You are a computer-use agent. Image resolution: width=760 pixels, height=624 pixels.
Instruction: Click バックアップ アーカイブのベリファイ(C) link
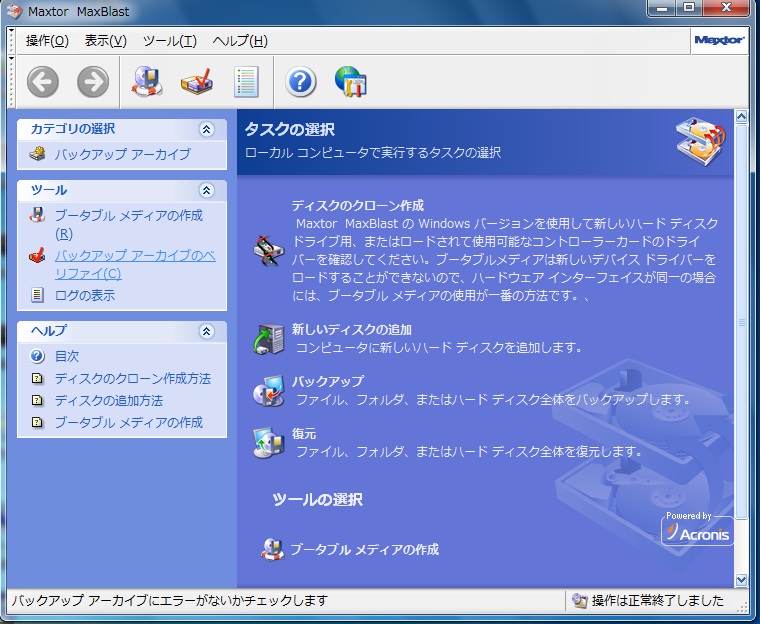[x=135, y=265]
